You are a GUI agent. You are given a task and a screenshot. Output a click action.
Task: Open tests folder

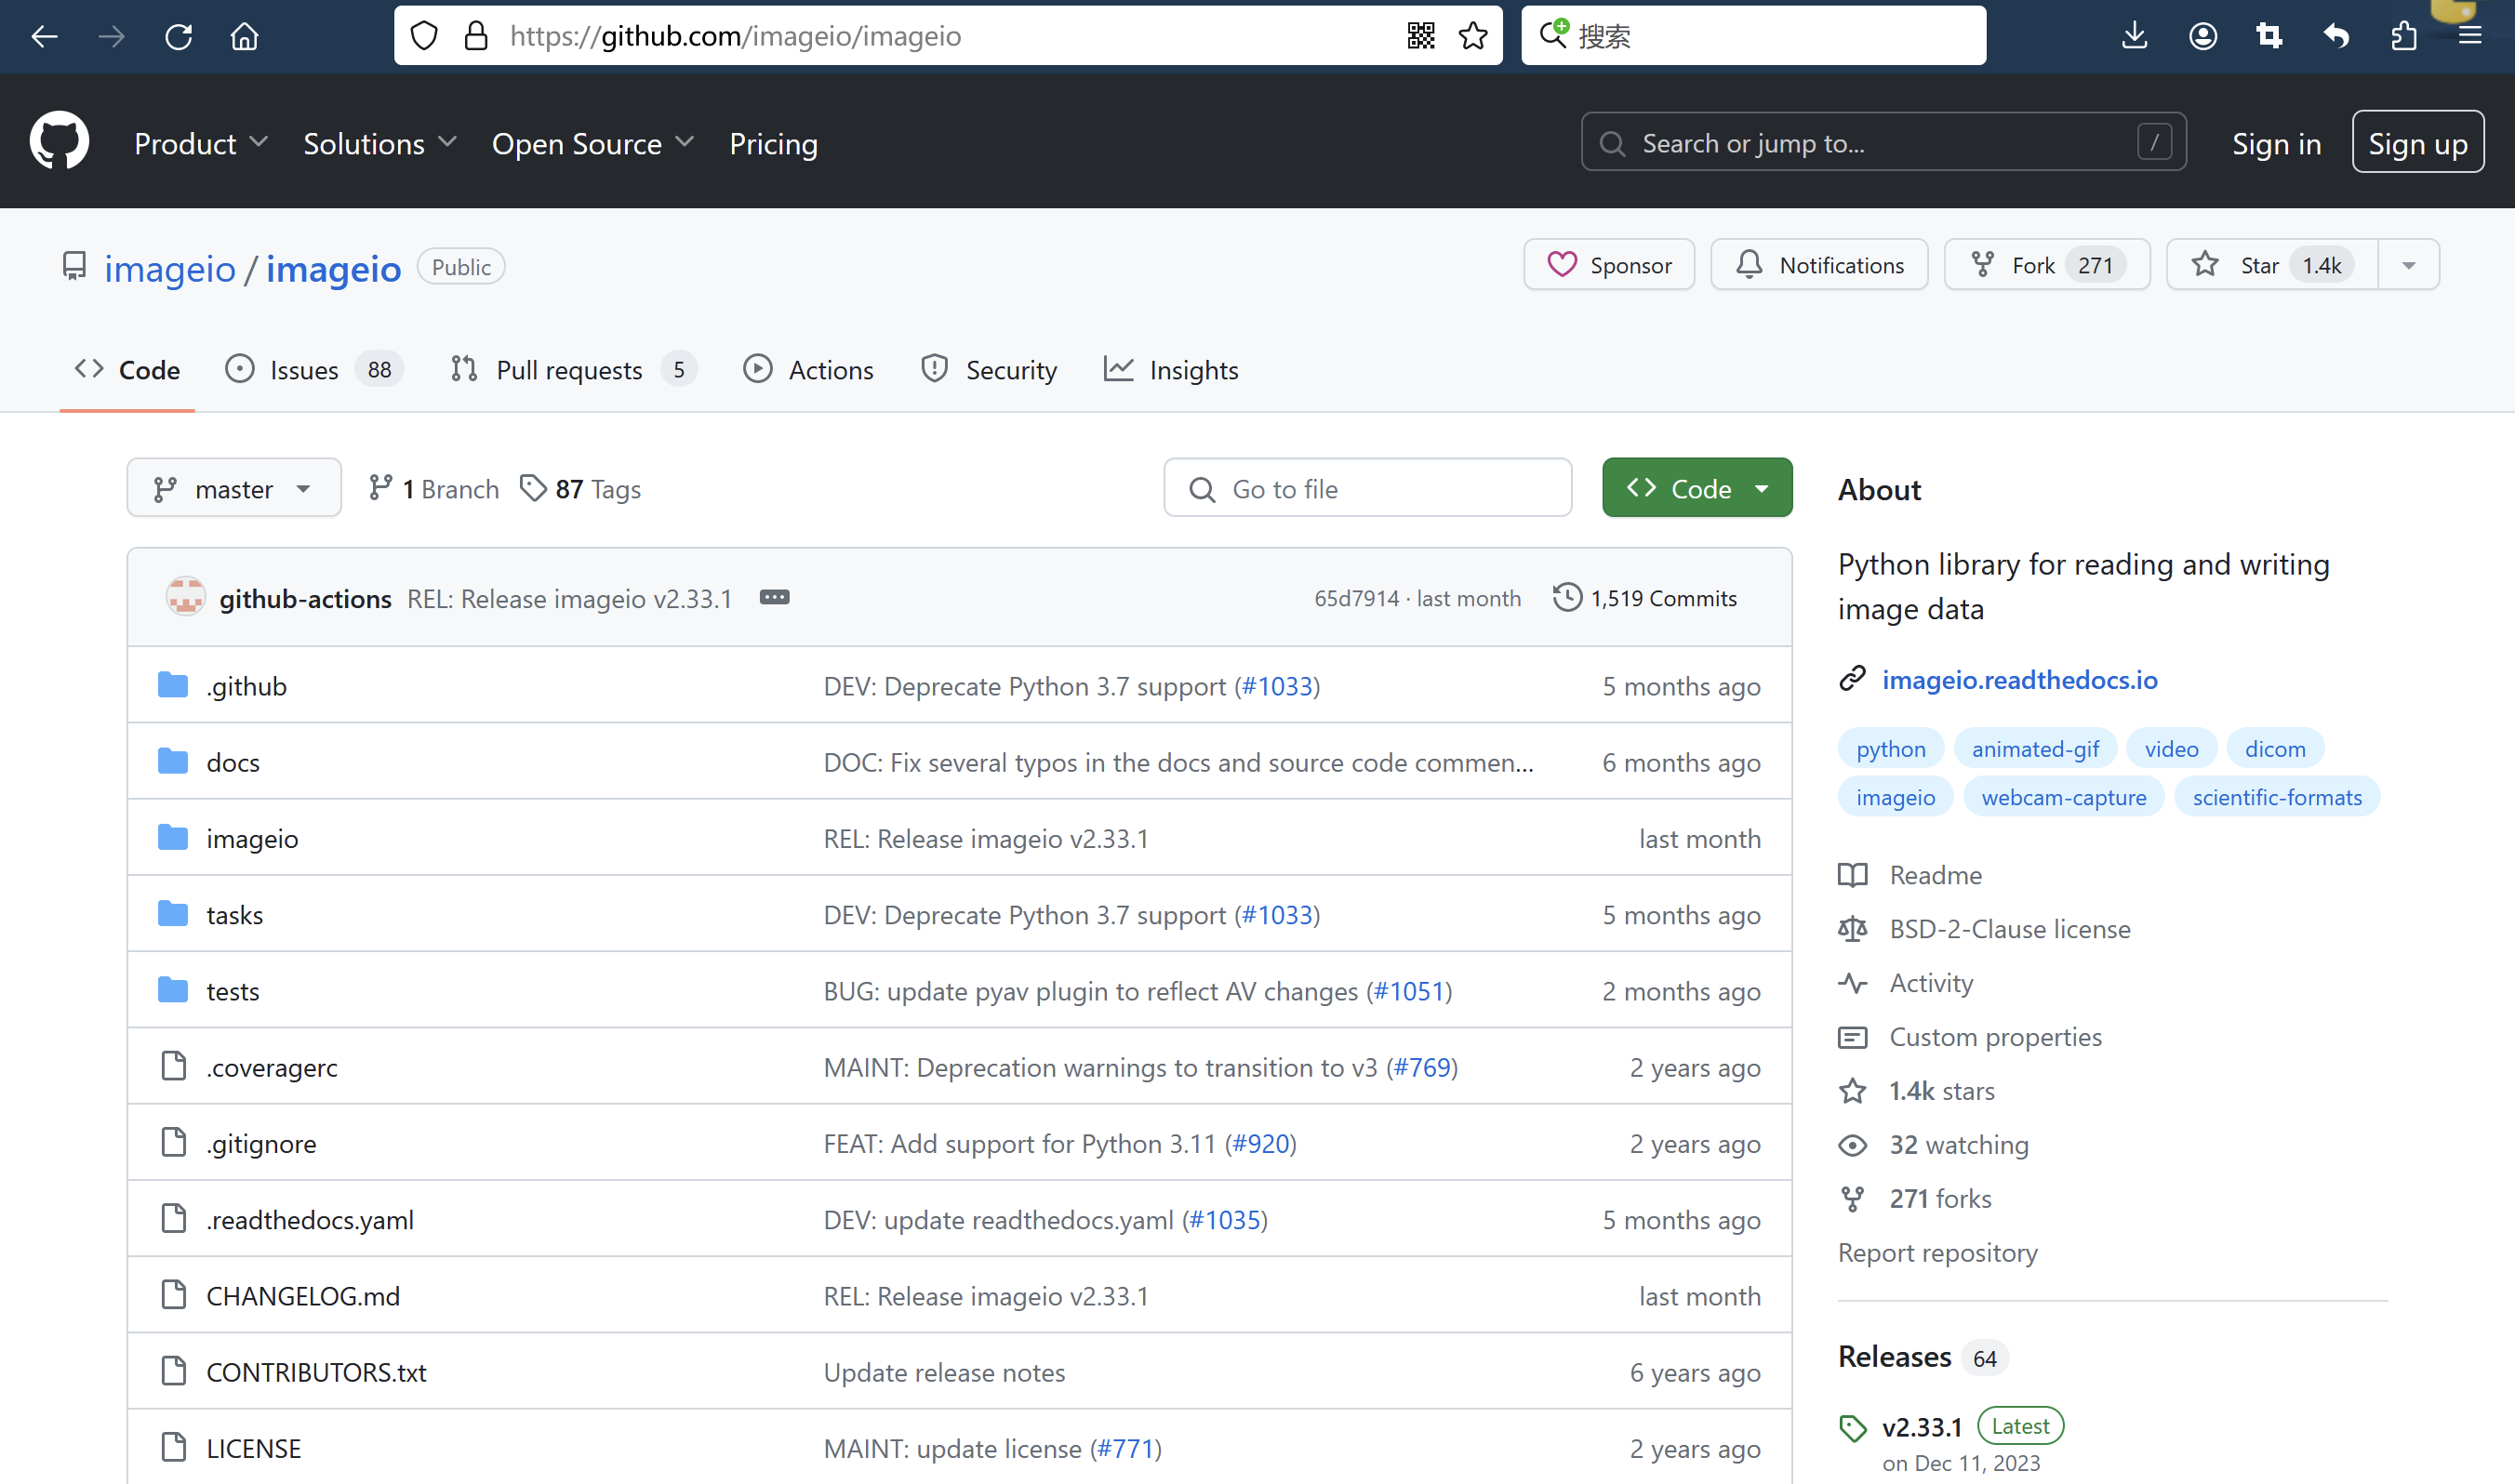coord(232,991)
